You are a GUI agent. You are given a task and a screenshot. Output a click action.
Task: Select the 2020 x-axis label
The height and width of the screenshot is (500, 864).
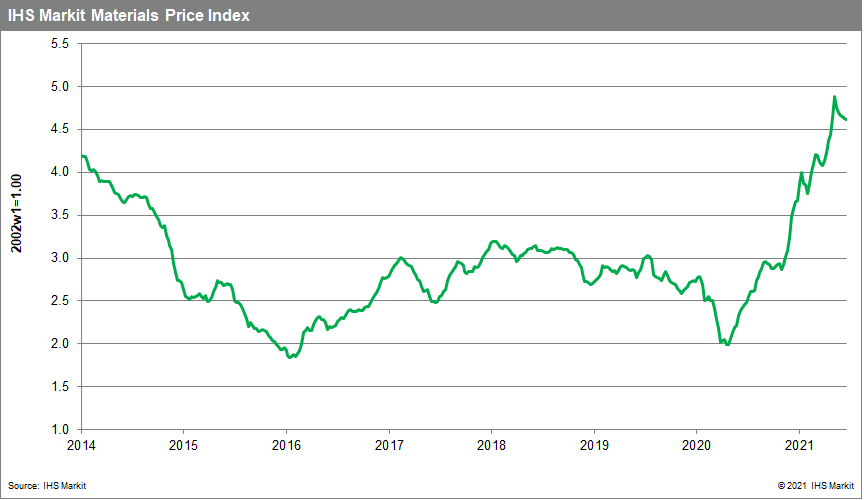[697, 443]
